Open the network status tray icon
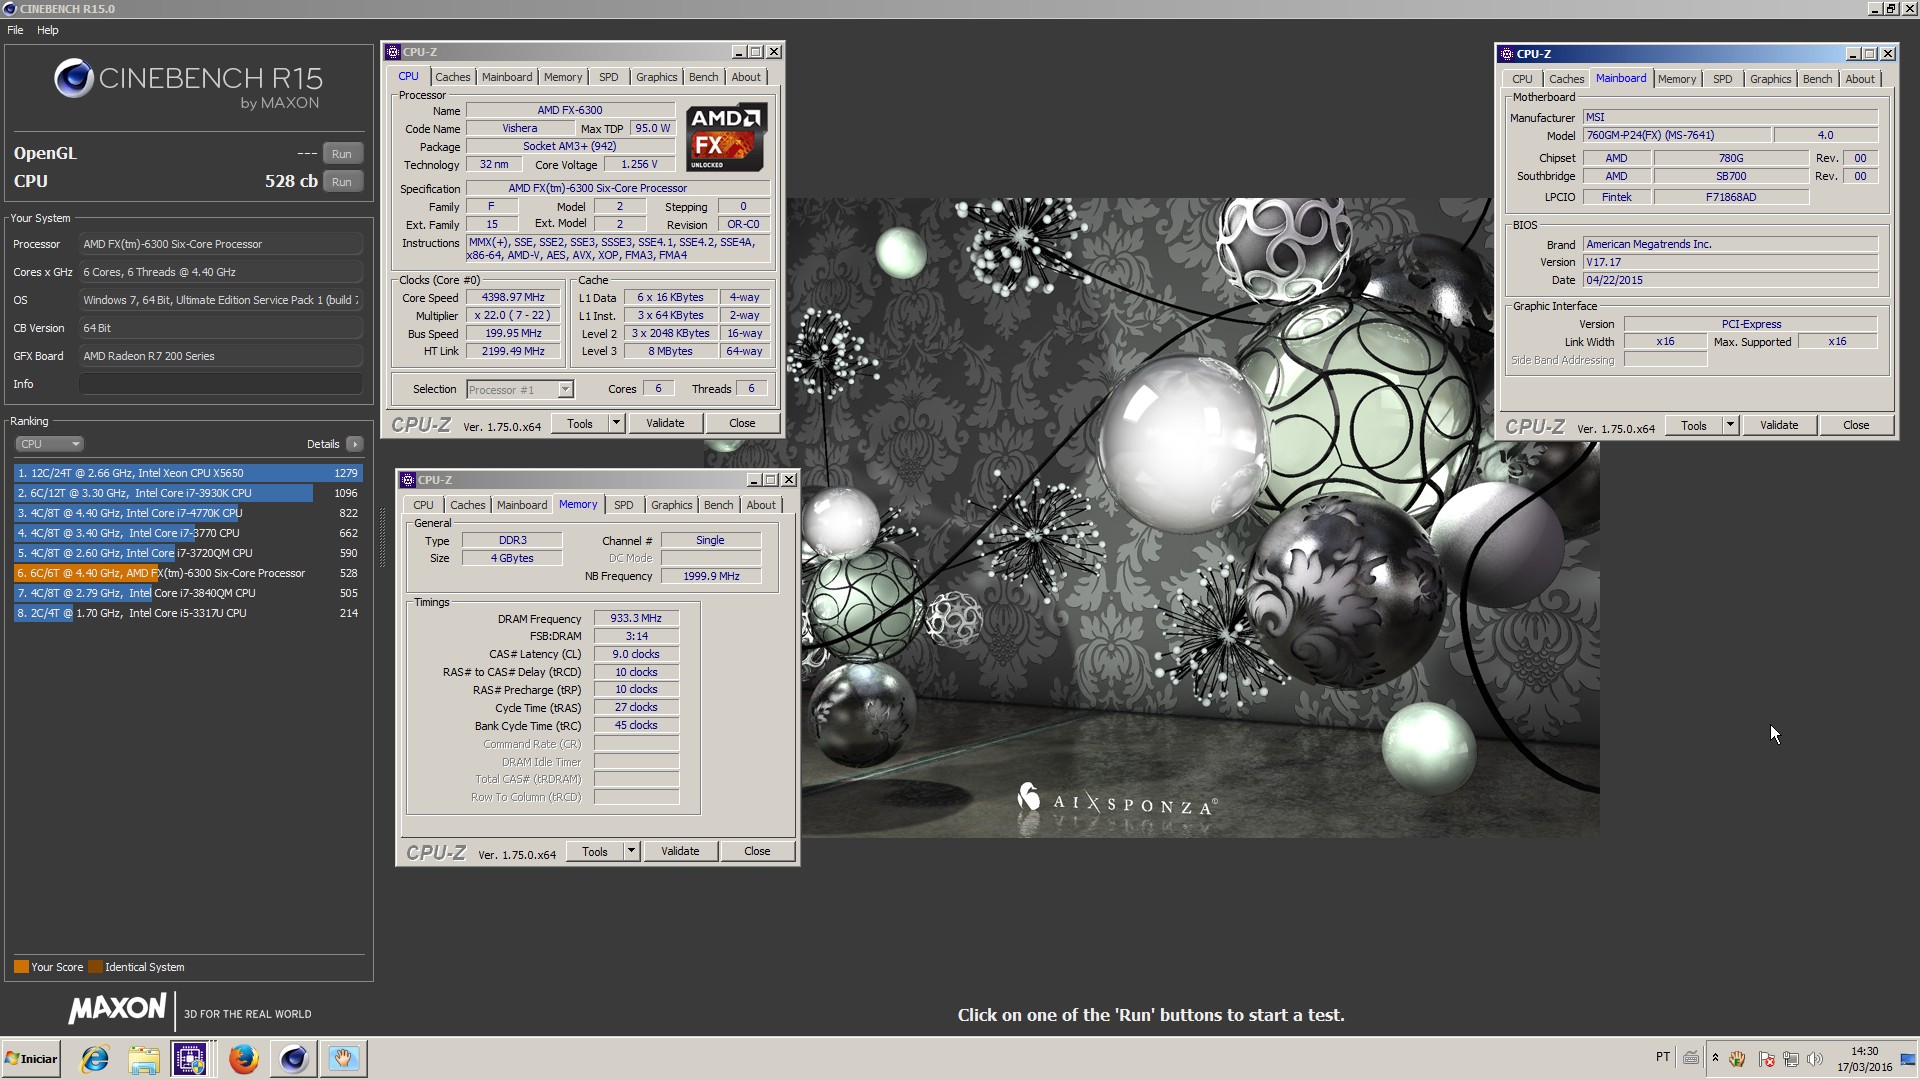The width and height of the screenshot is (1920, 1080). click(1790, 1058)
